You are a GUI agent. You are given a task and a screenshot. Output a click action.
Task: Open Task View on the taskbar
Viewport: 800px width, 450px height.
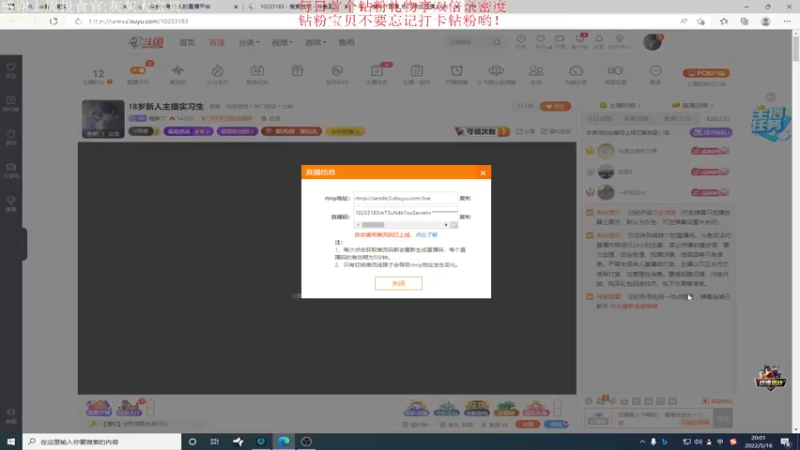215,441
